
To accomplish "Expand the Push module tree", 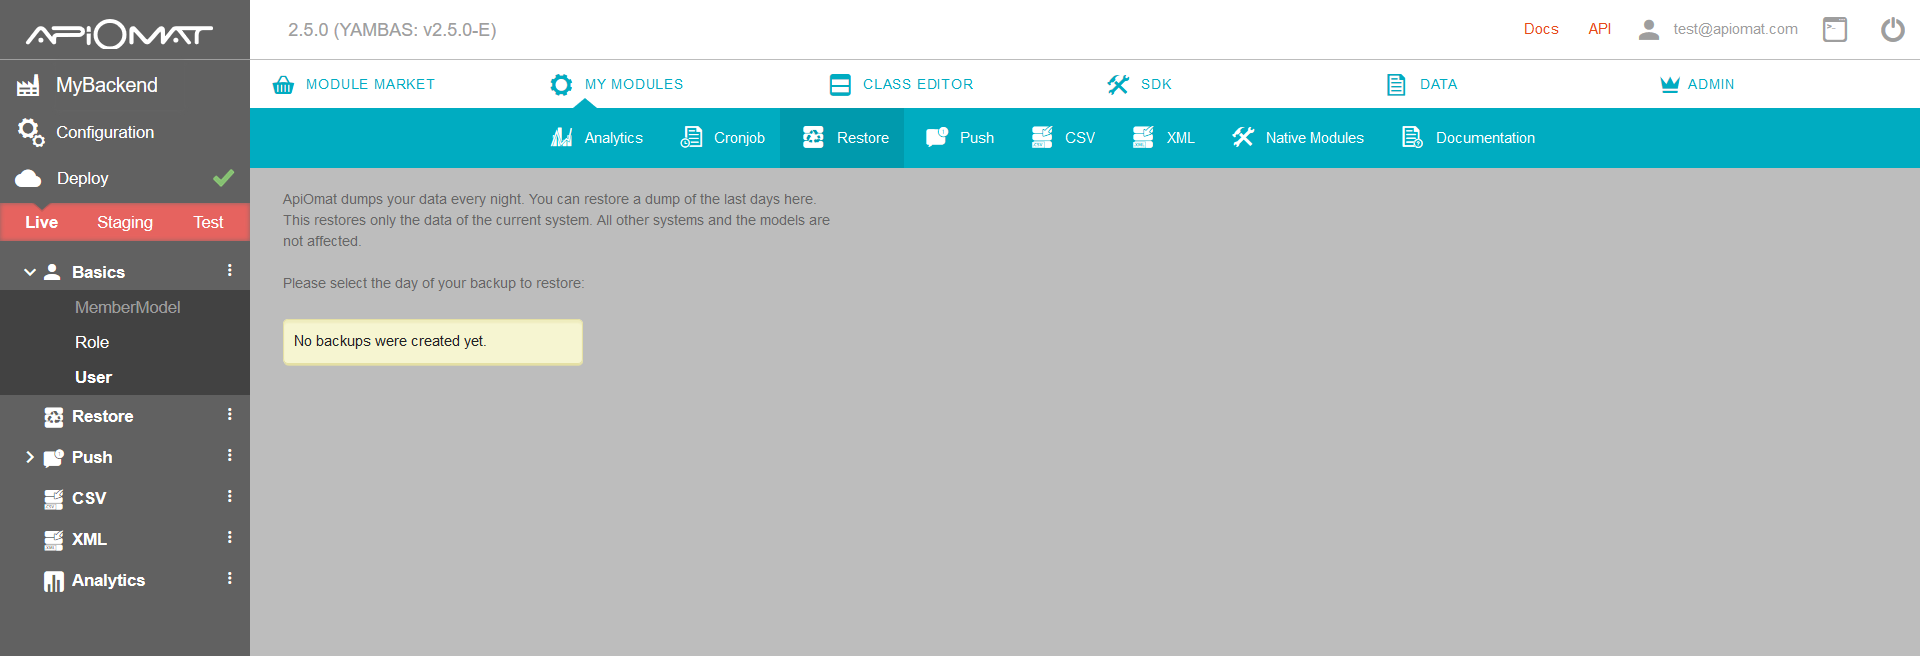I will [x=30, y=457].
